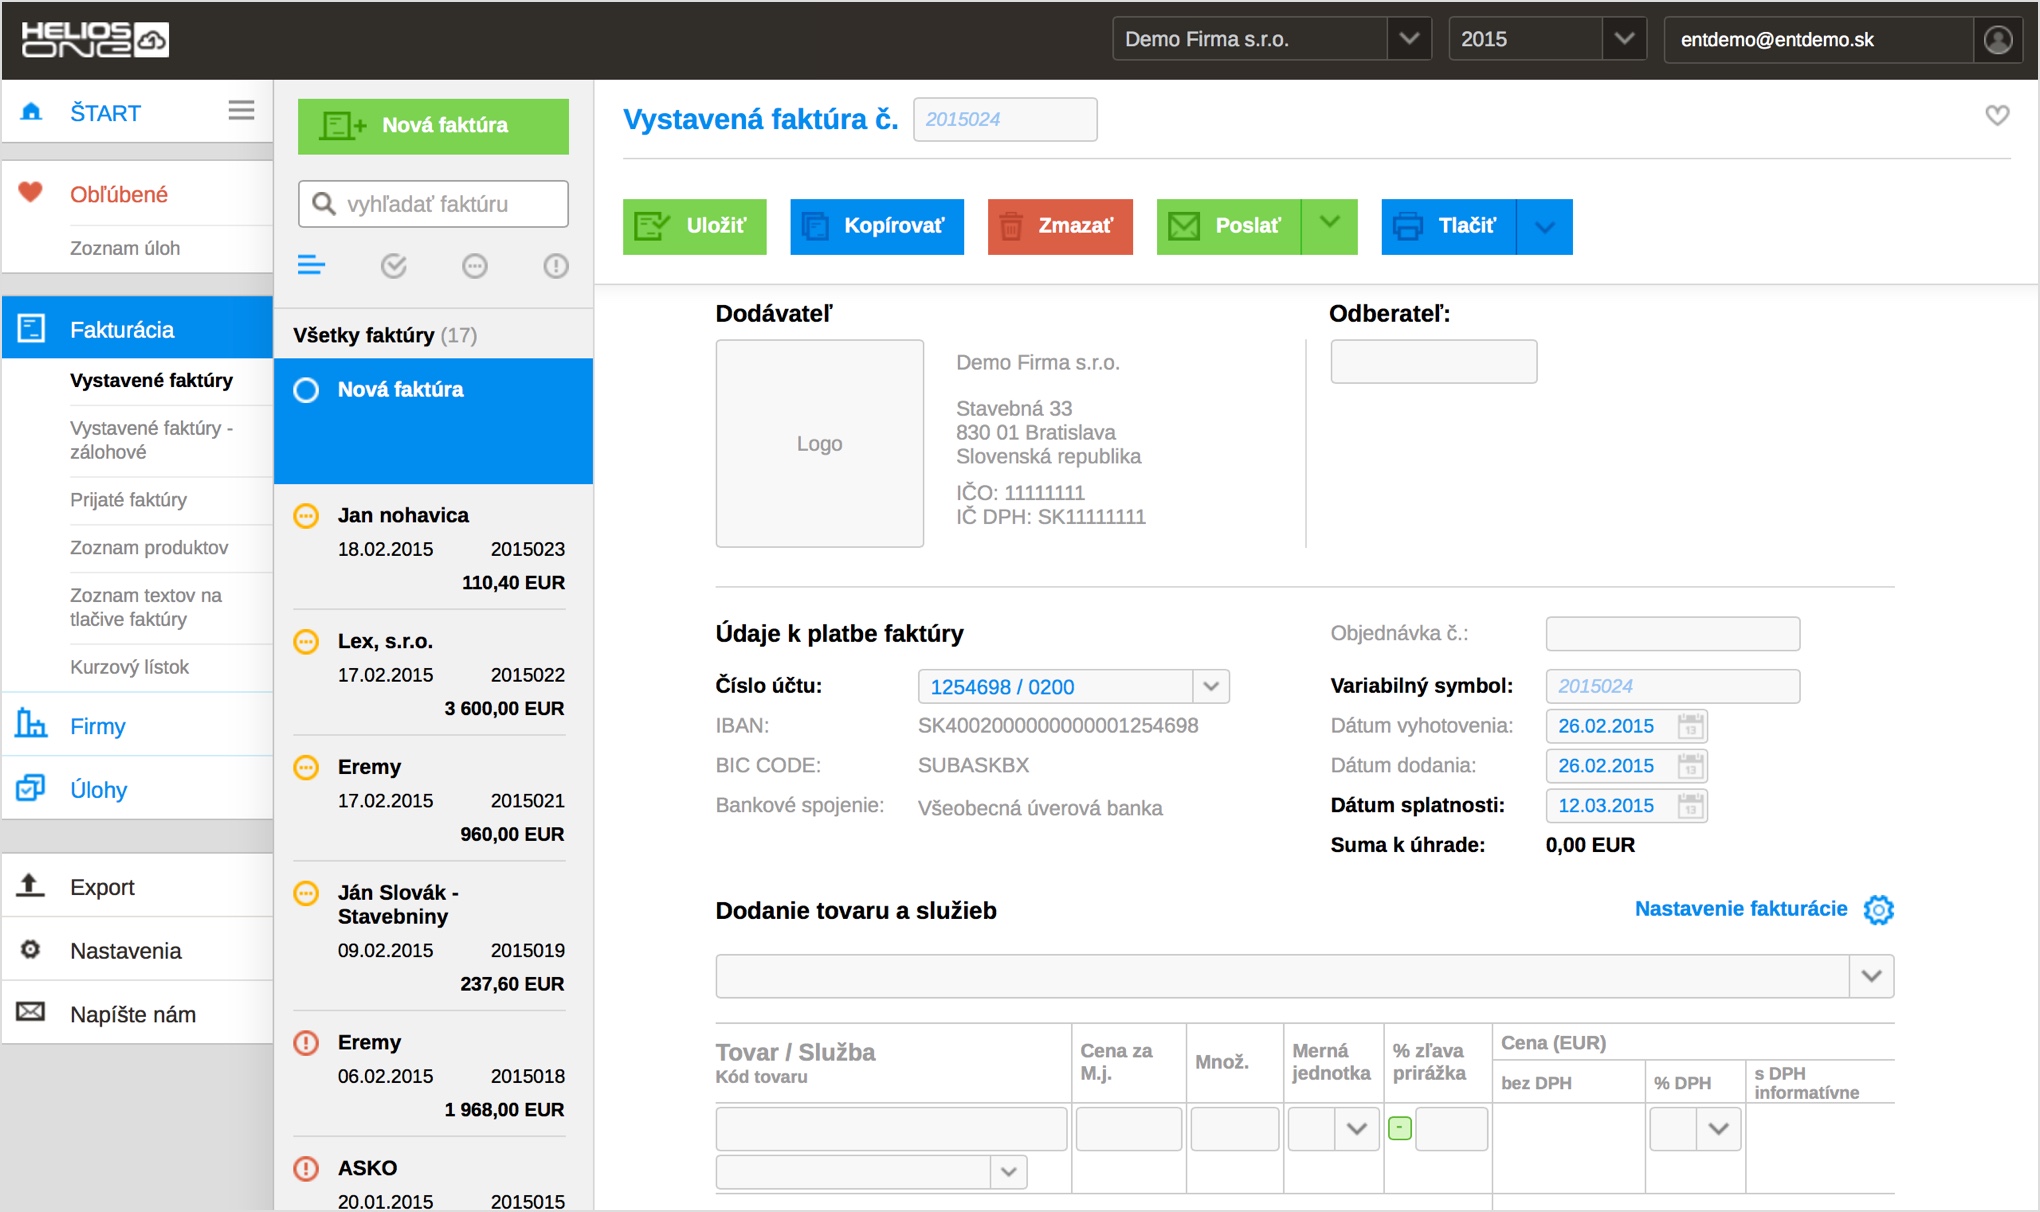
Task: Expand the Tlačiť button dropdown arrow
Action: click(x=1544, y=227)
